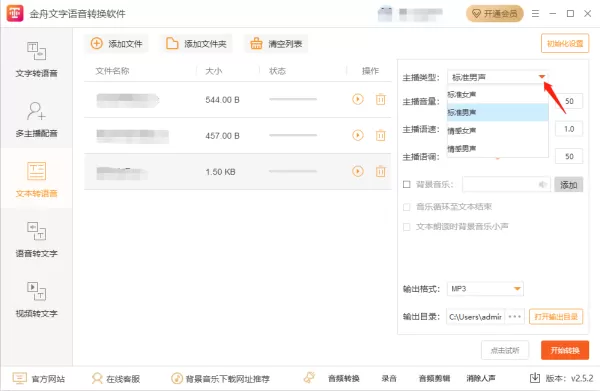Screen dimensions: 600x391
Task: Select the 1.50 KB file row
Action: [x=238, y=171]
